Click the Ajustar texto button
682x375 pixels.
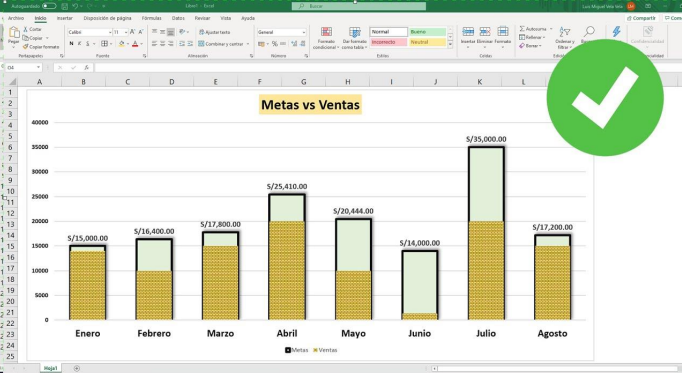215,32
